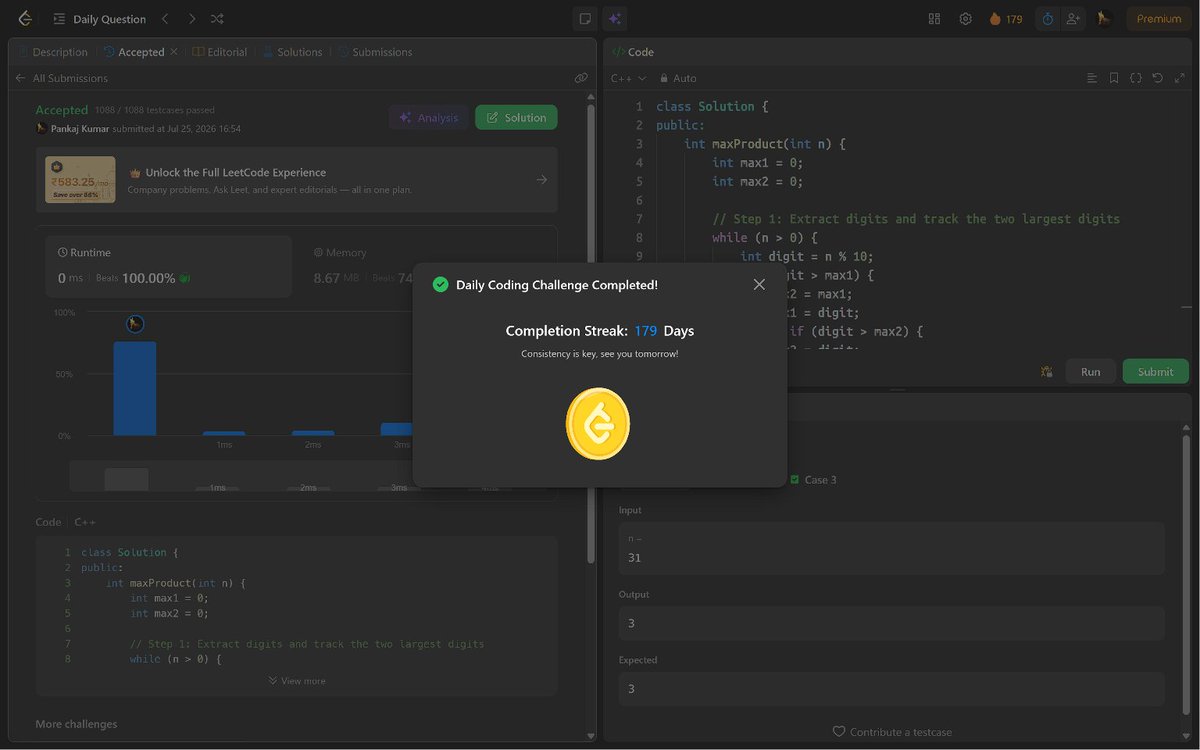Pick a random question with shuffle icon
The width and height of the screenshot is (1200, 750).
pyautogui.click(x=218, y=19)
